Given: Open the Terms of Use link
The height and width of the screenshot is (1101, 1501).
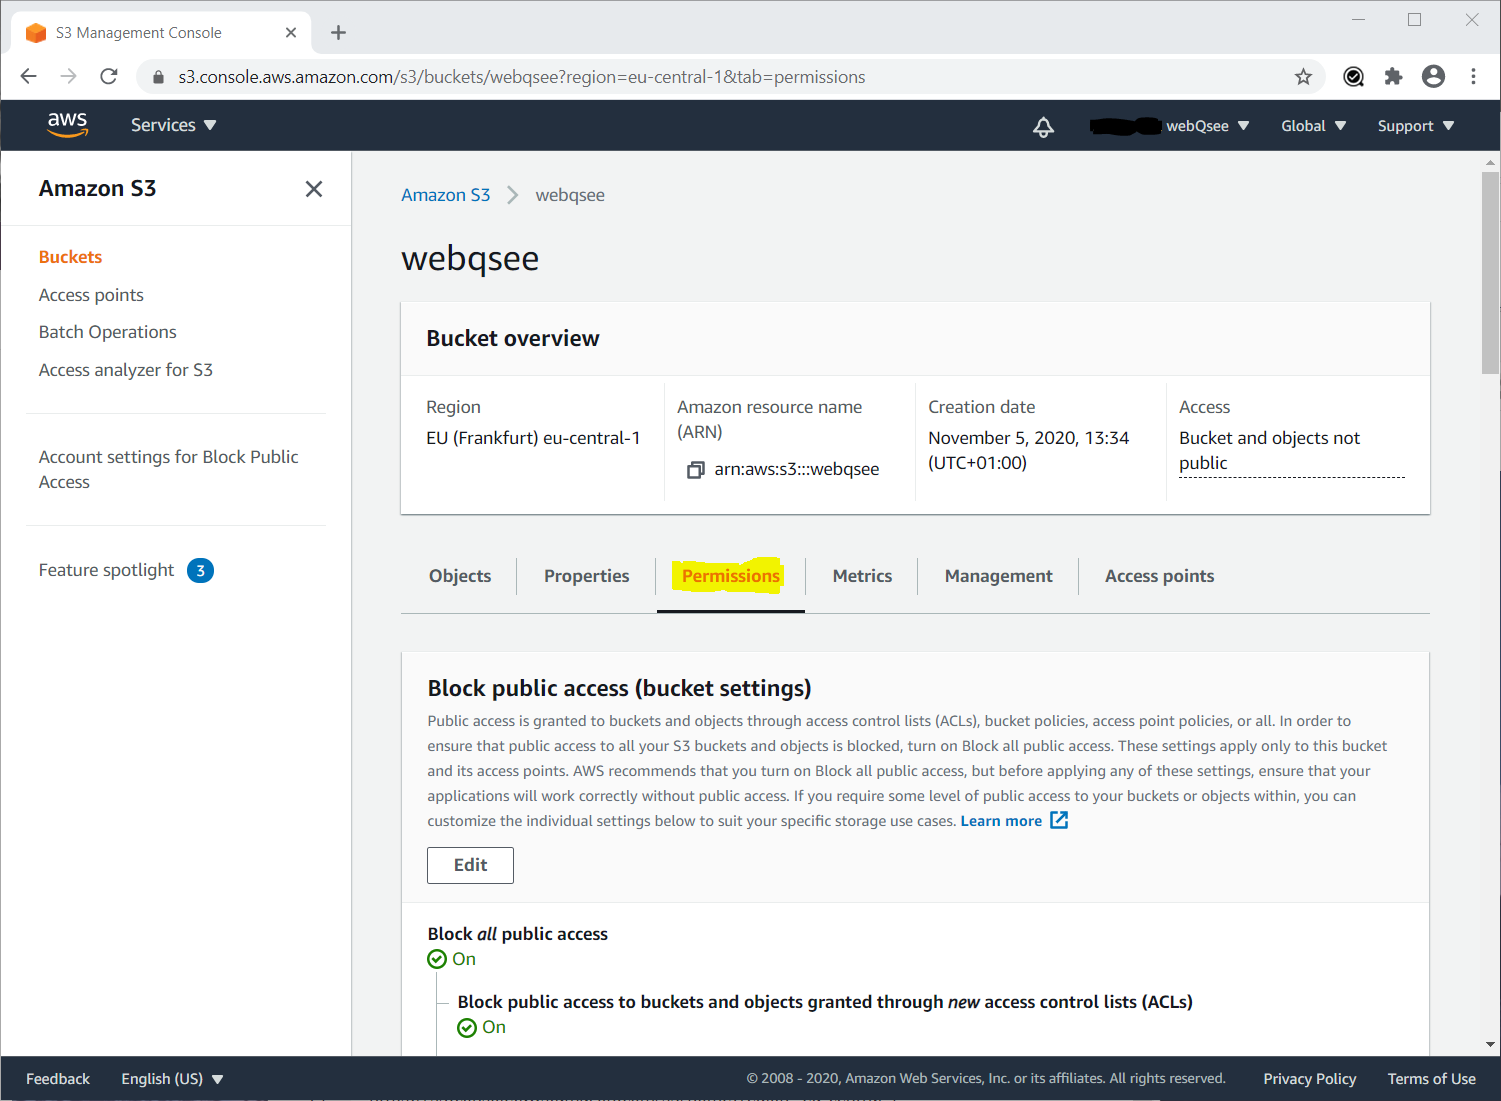Looking at the screenshot, I should coord(1431,1079).
